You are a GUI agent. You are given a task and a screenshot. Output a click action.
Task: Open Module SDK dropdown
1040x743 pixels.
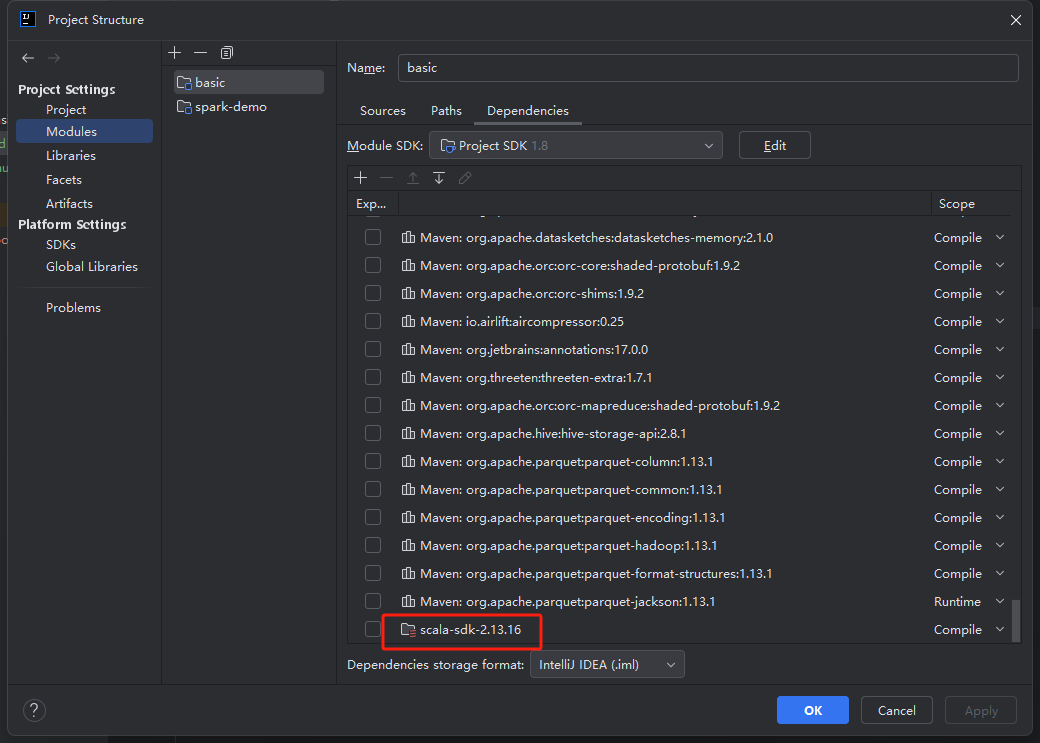(x=576, y=145)
